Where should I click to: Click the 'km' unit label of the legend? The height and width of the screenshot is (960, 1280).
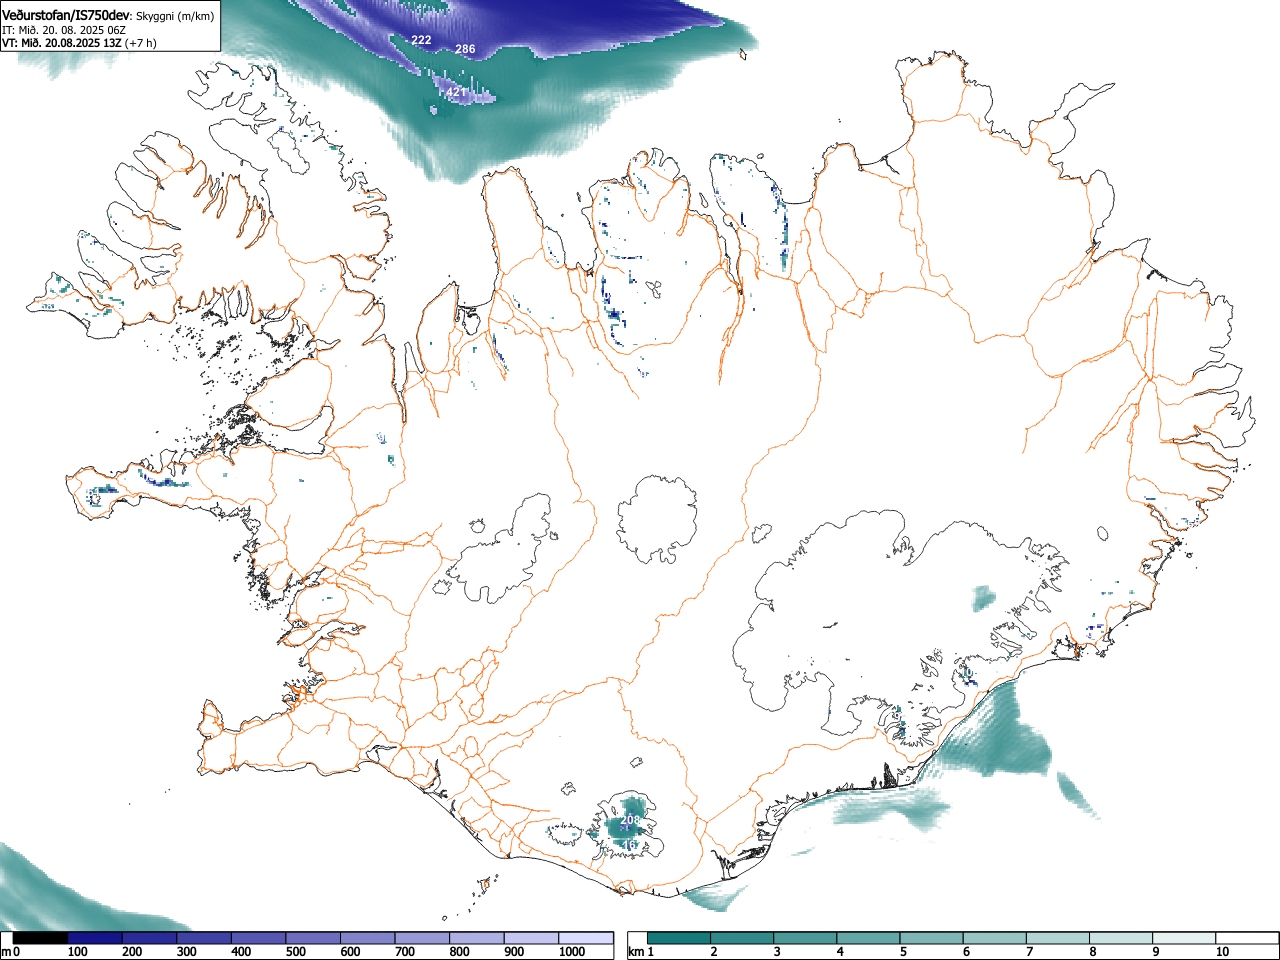coord(634,952)
